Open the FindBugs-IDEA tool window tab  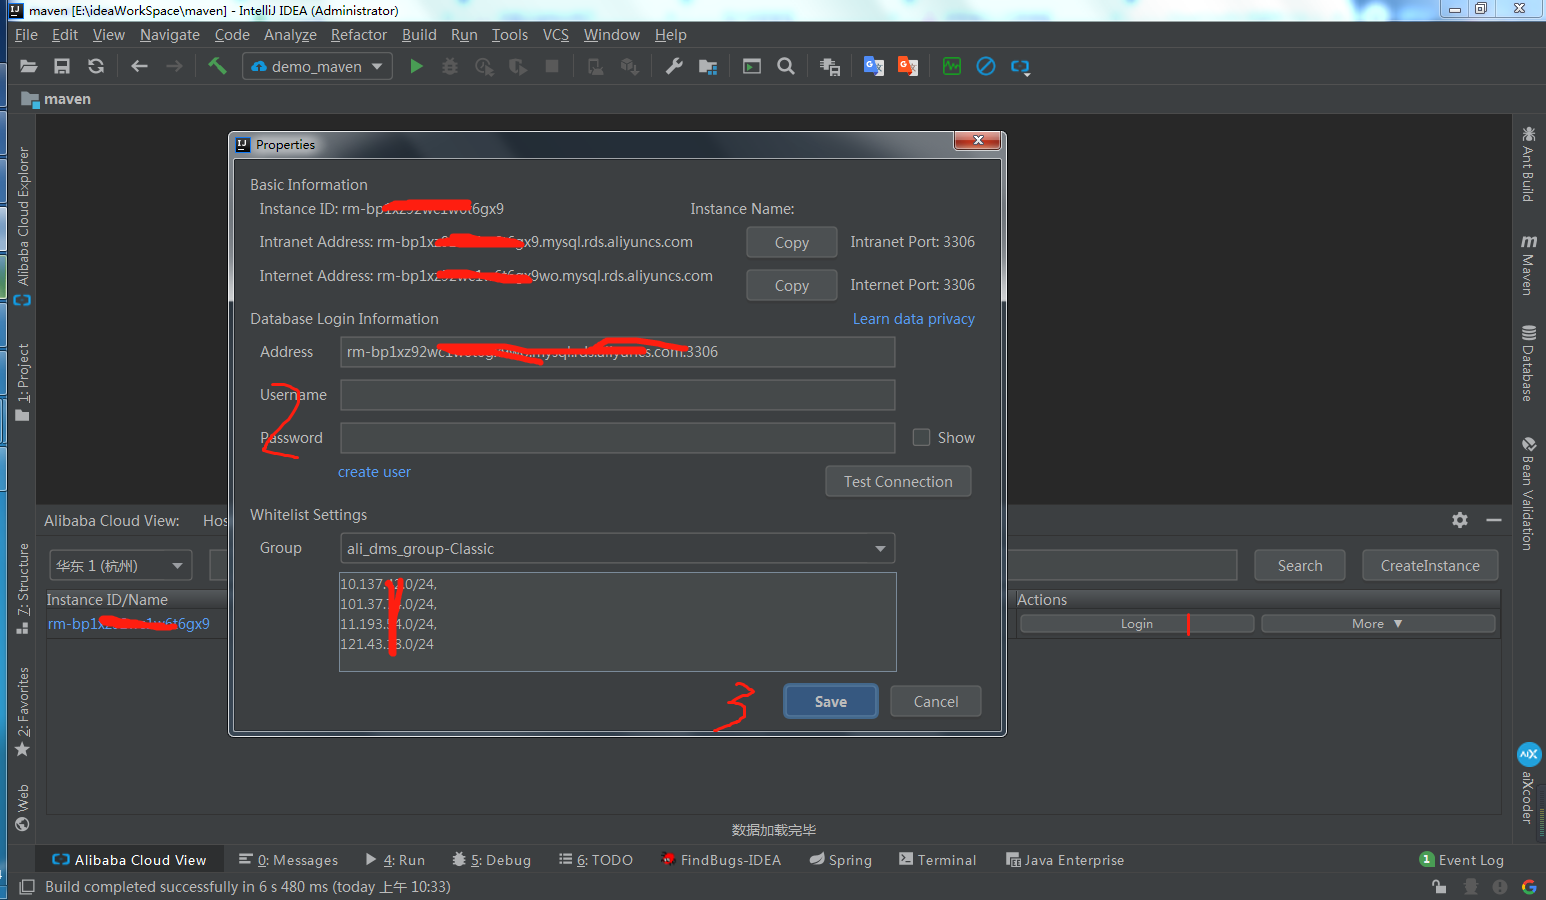point(721,860)
